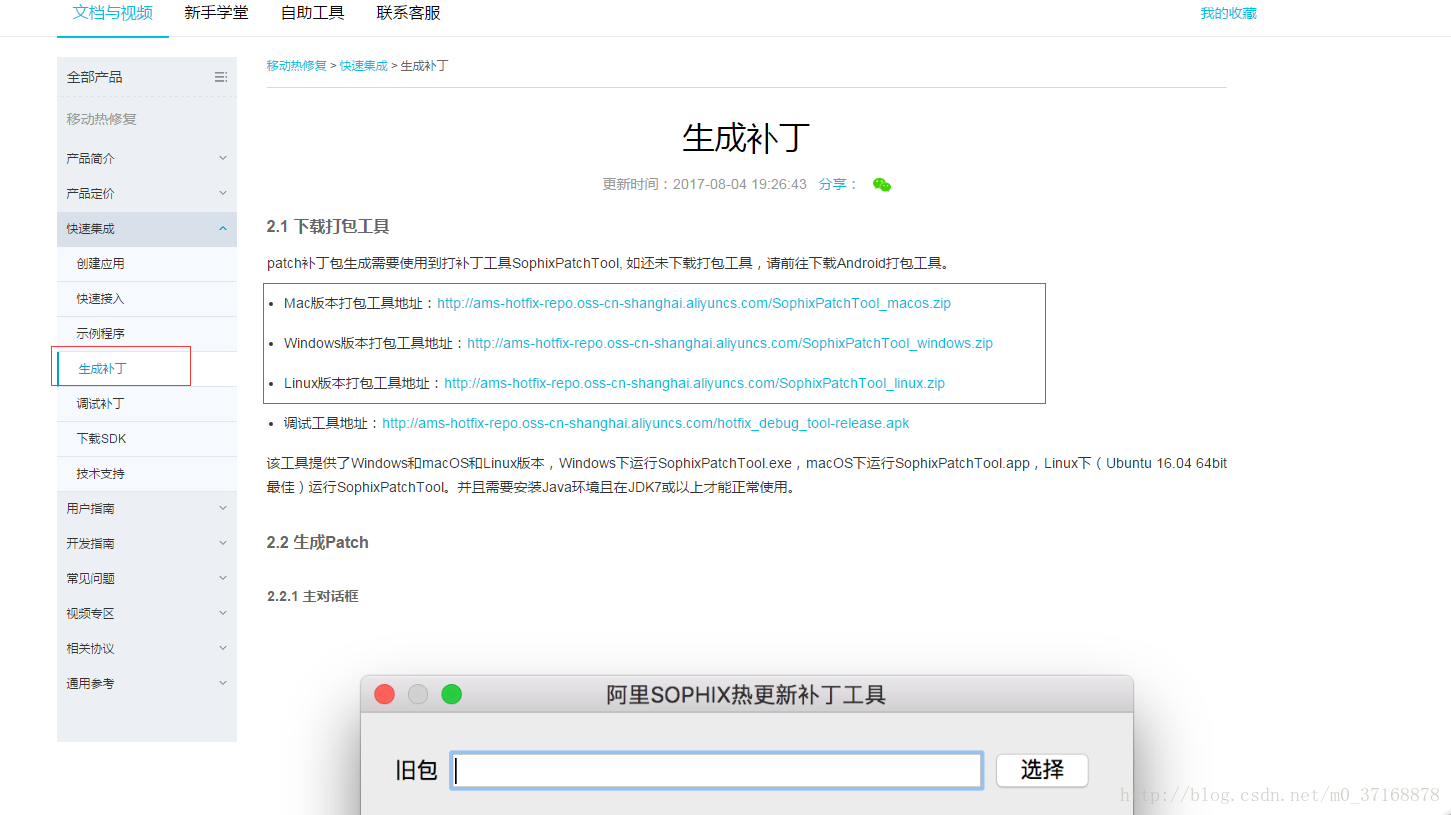The width and height of the screenshot is (1451, 815).
Task: Expand the 通用参考 section chevron
Action: [223, 683]
